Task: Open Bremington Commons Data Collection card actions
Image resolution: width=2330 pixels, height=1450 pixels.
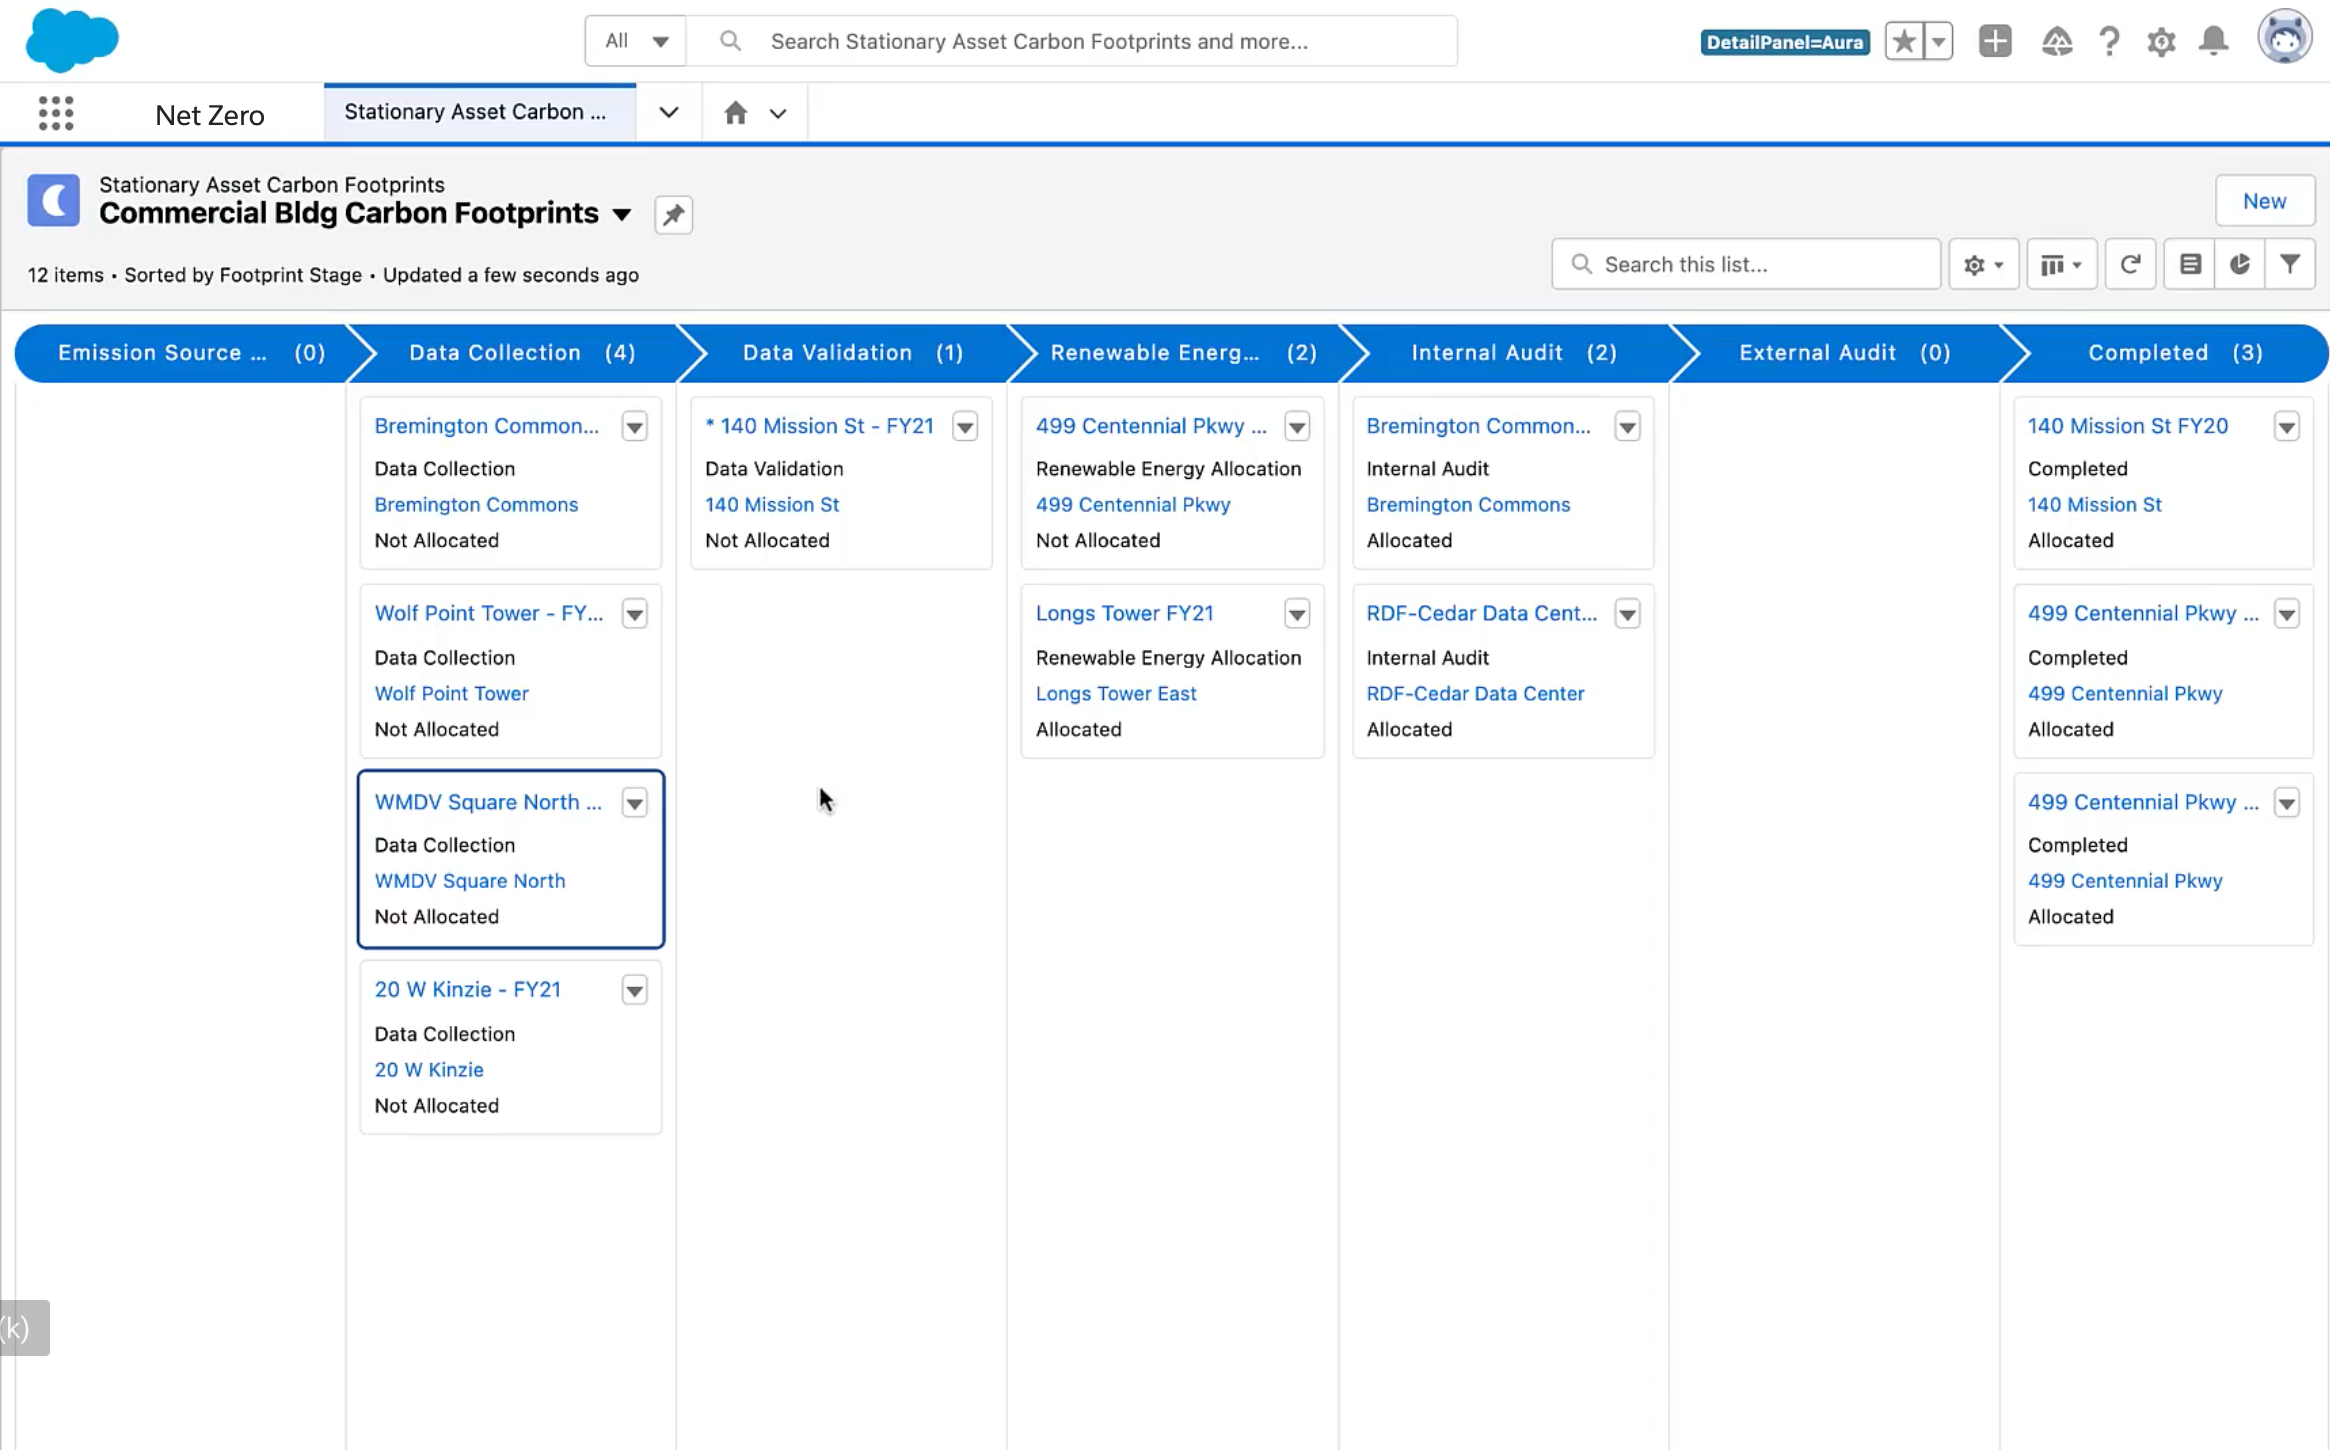Action: click(x=634, y=427)
